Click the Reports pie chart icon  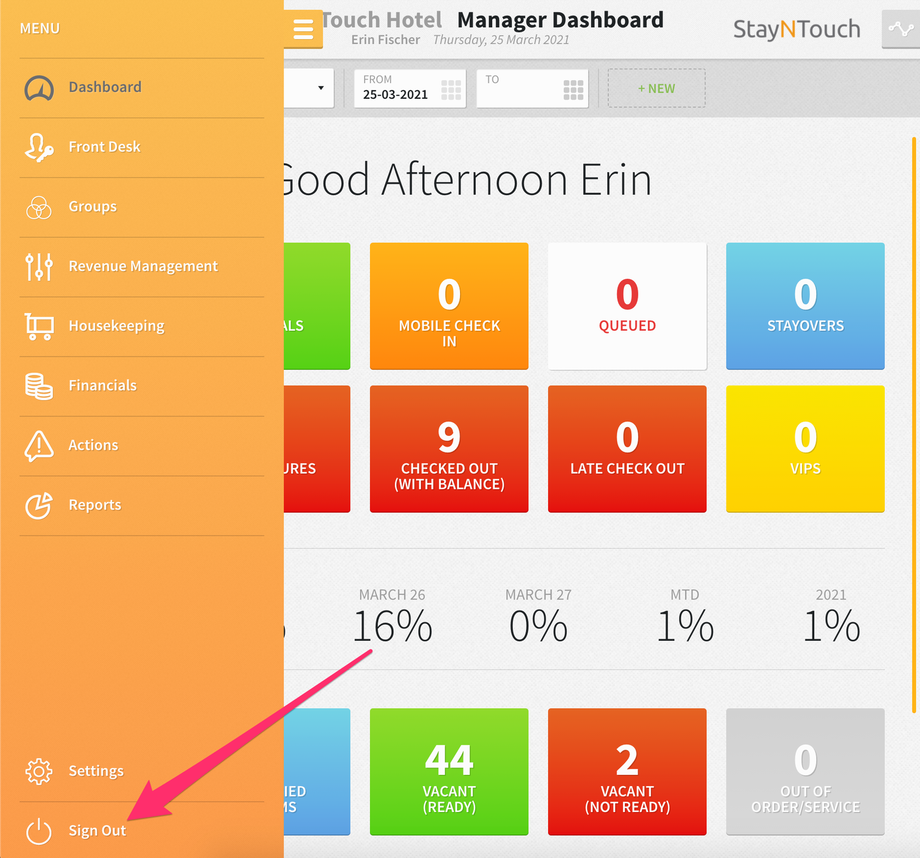click(39, 505)
